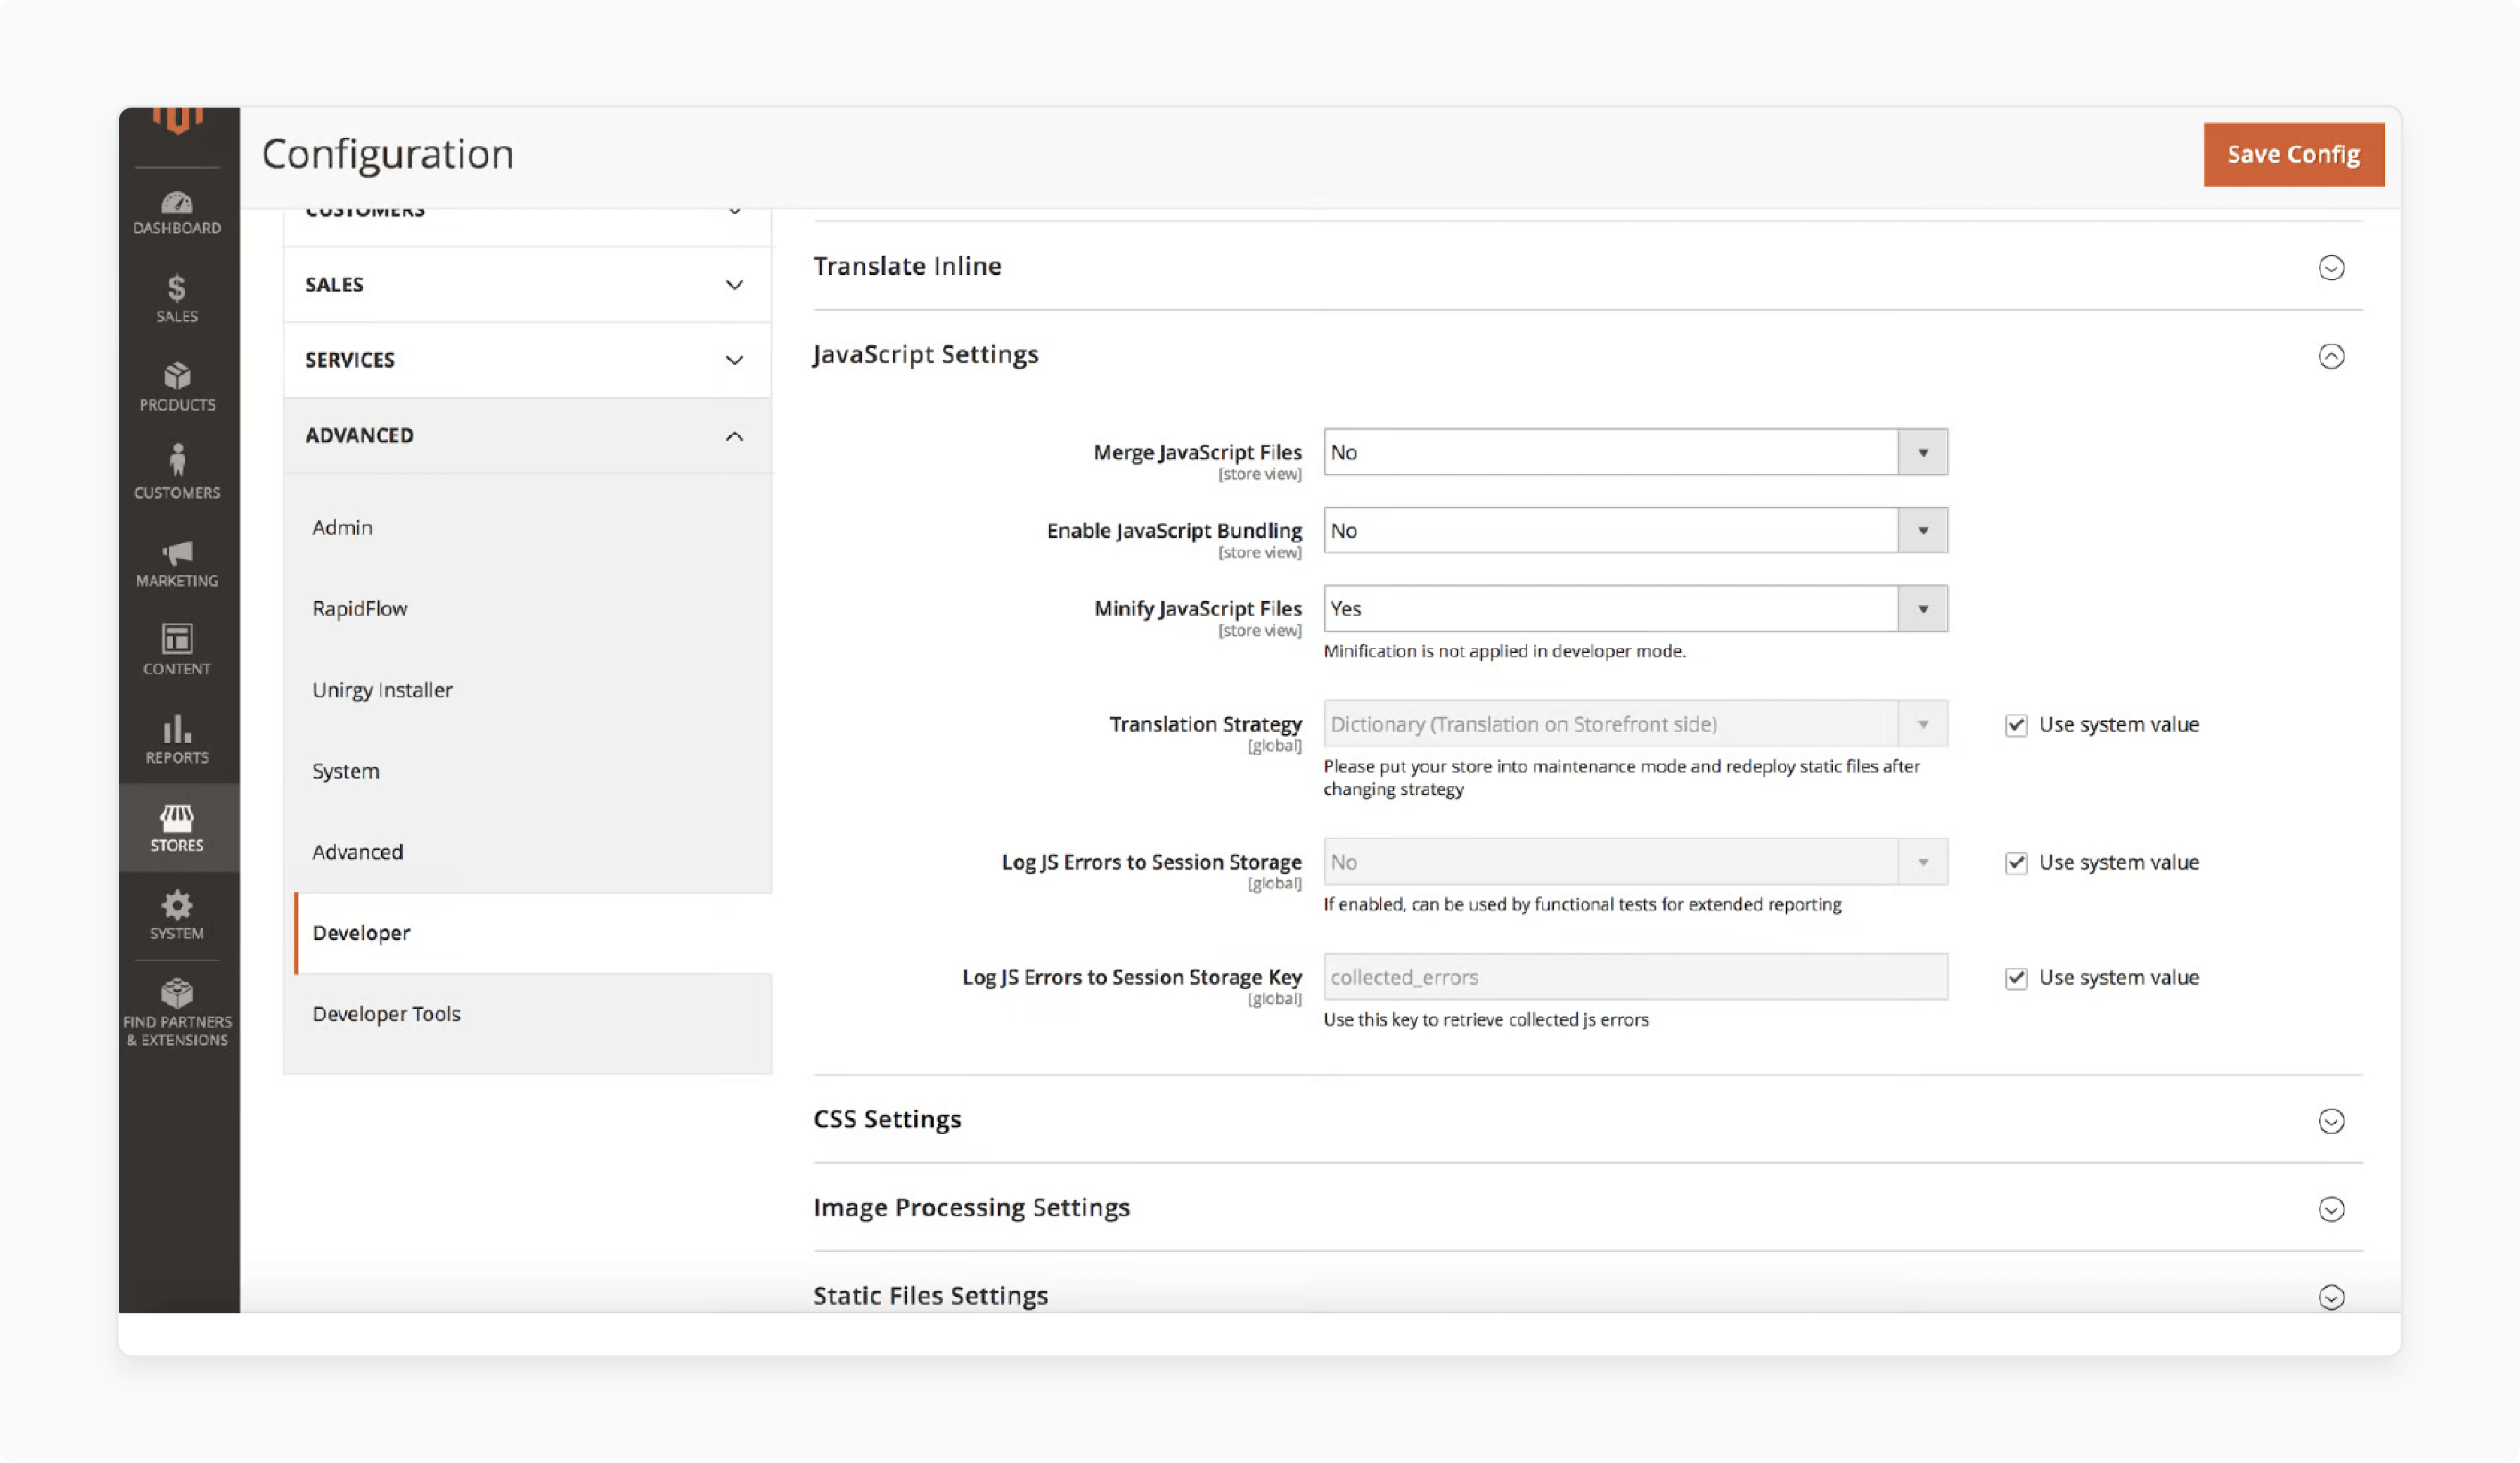Screen dimensions: 2520x1463
Task: Uncheck Use system value for Session Storage Key
Action: (x=2016, y=978)
